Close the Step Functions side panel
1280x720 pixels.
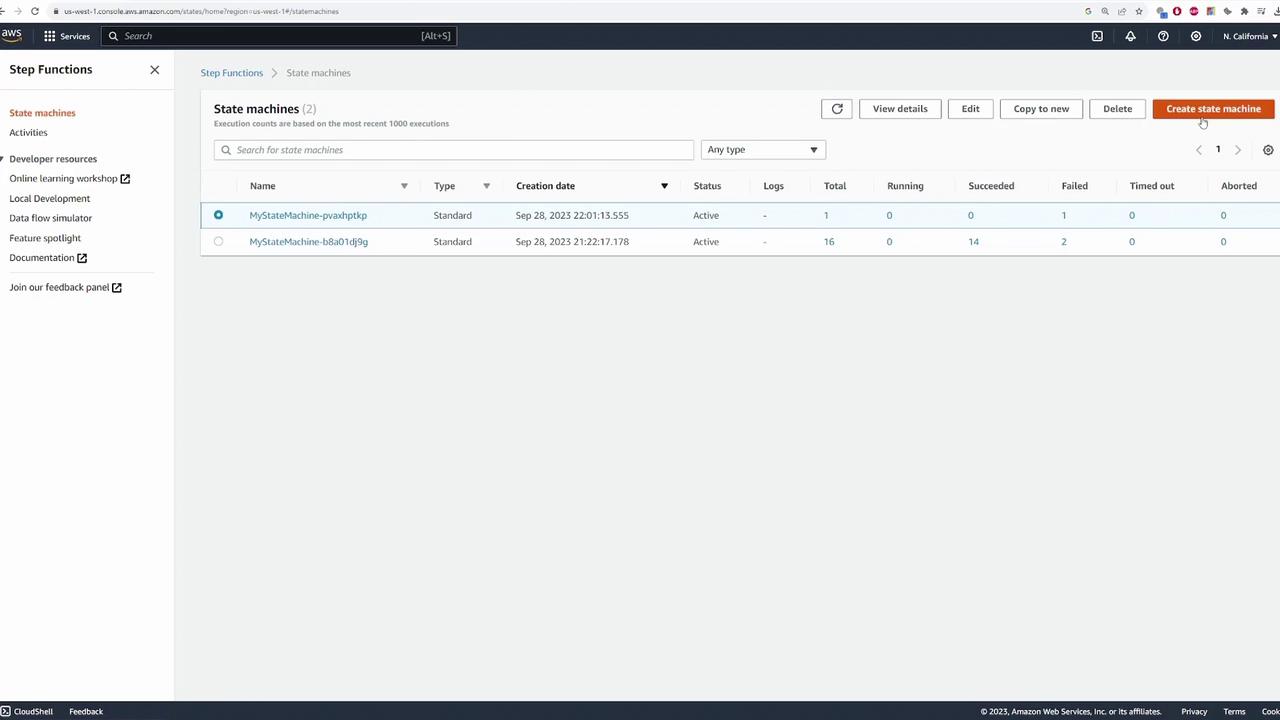[x=154, y=70]
